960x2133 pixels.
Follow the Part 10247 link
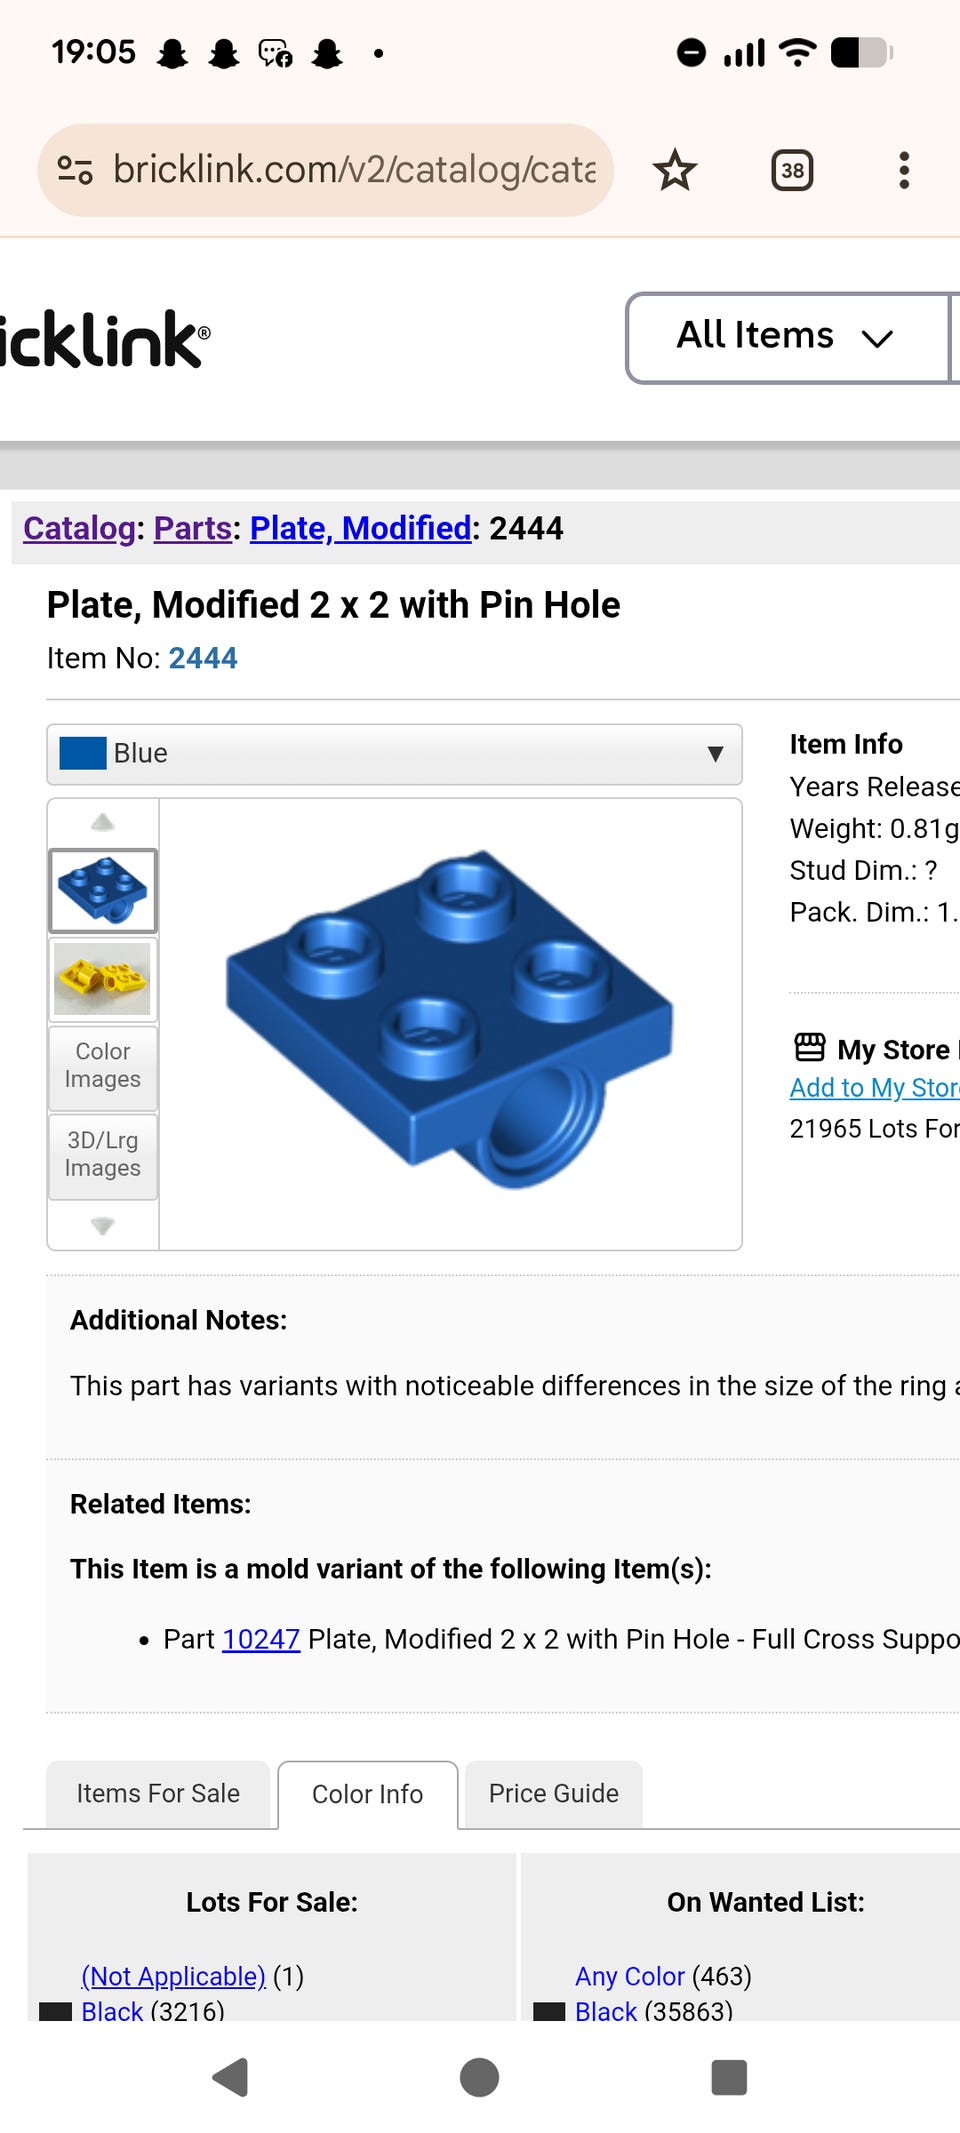point(260,1639)
